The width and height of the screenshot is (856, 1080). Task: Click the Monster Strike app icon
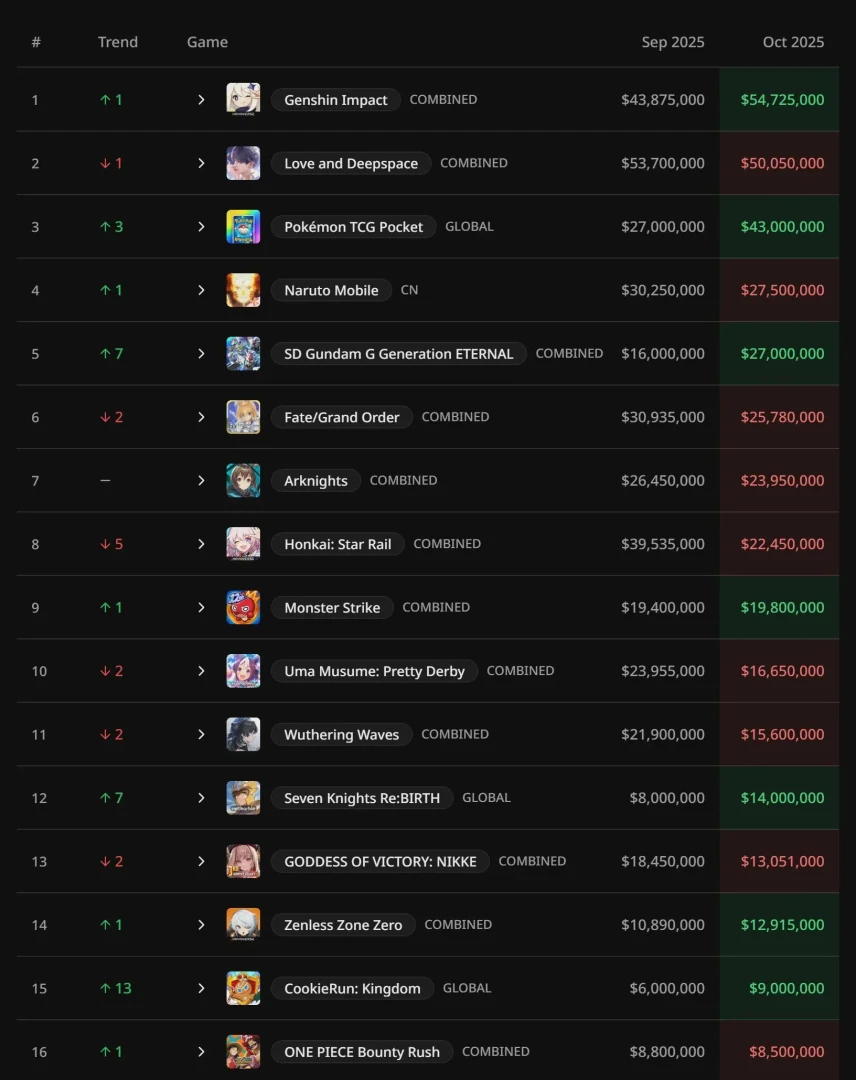pyautogui.click(x=243, y=608)
